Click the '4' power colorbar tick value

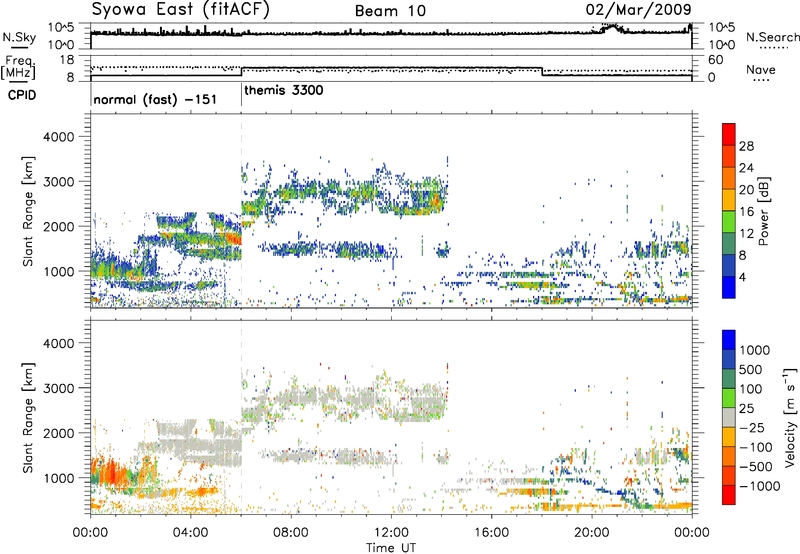click(x=742, y=277)
